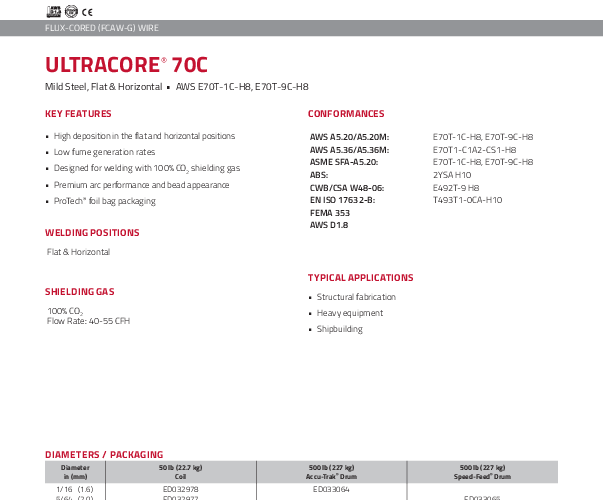The width and height of the screenshot is (603, 500).
Task: Click the 'Heavy equipment' bullet
Action: [350, 313]
